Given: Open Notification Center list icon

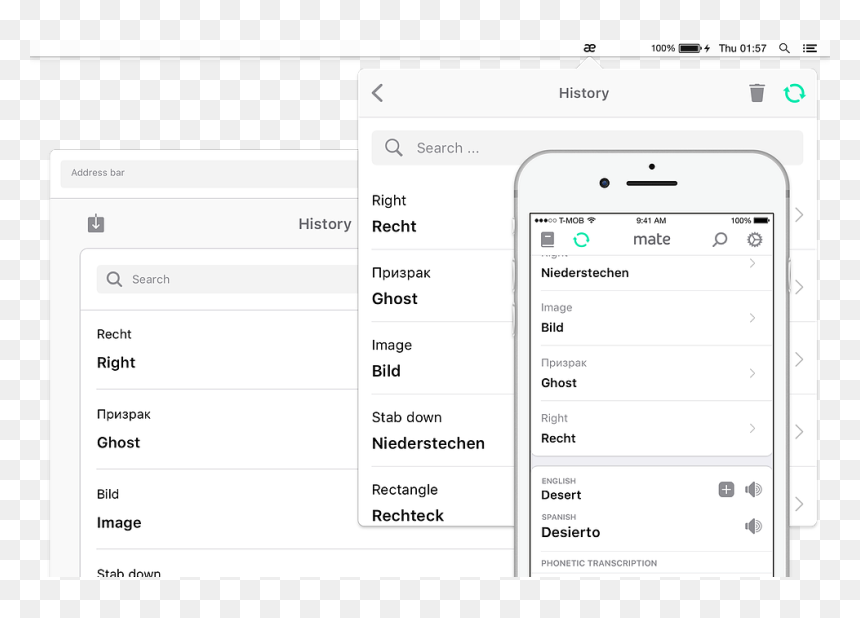Looking at the screenshot, I should tap(810, 48).
